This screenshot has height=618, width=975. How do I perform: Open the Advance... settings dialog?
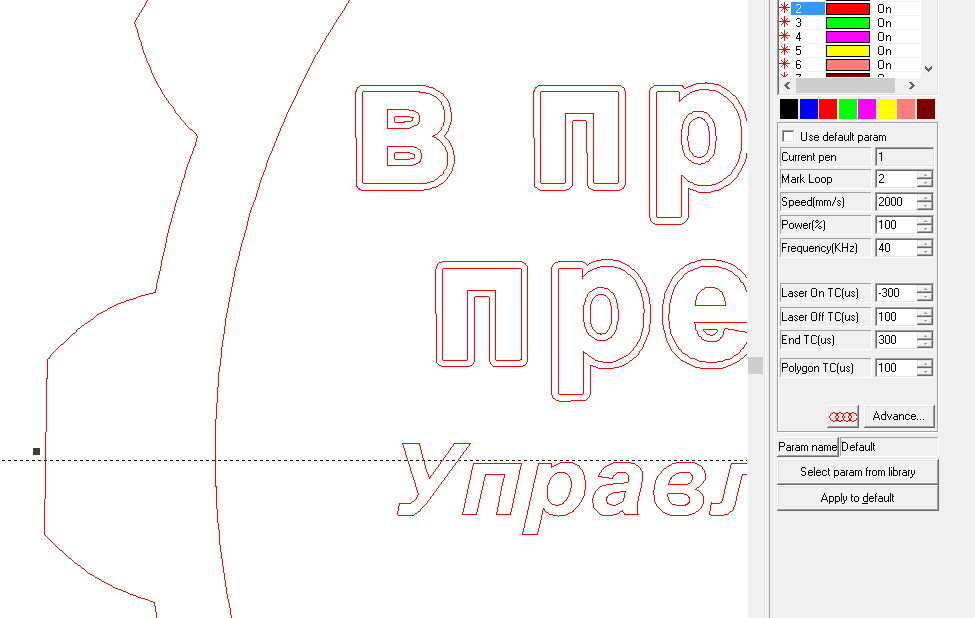click(898, 416)
